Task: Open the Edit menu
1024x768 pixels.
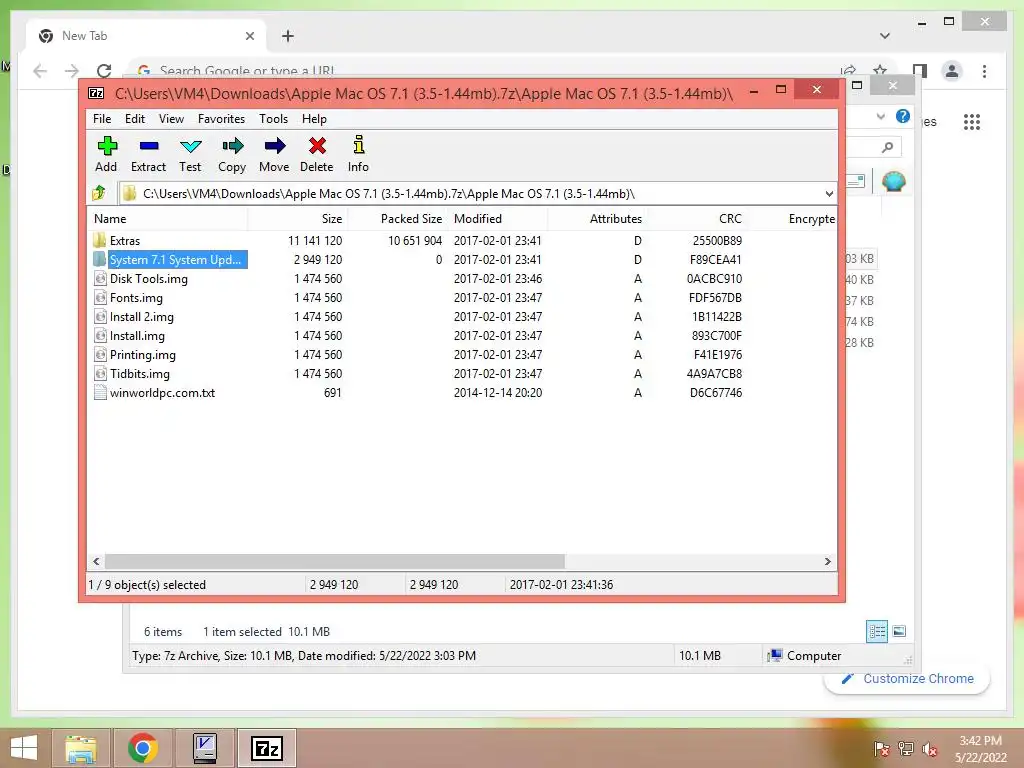Action: click(x=135, y=119)
